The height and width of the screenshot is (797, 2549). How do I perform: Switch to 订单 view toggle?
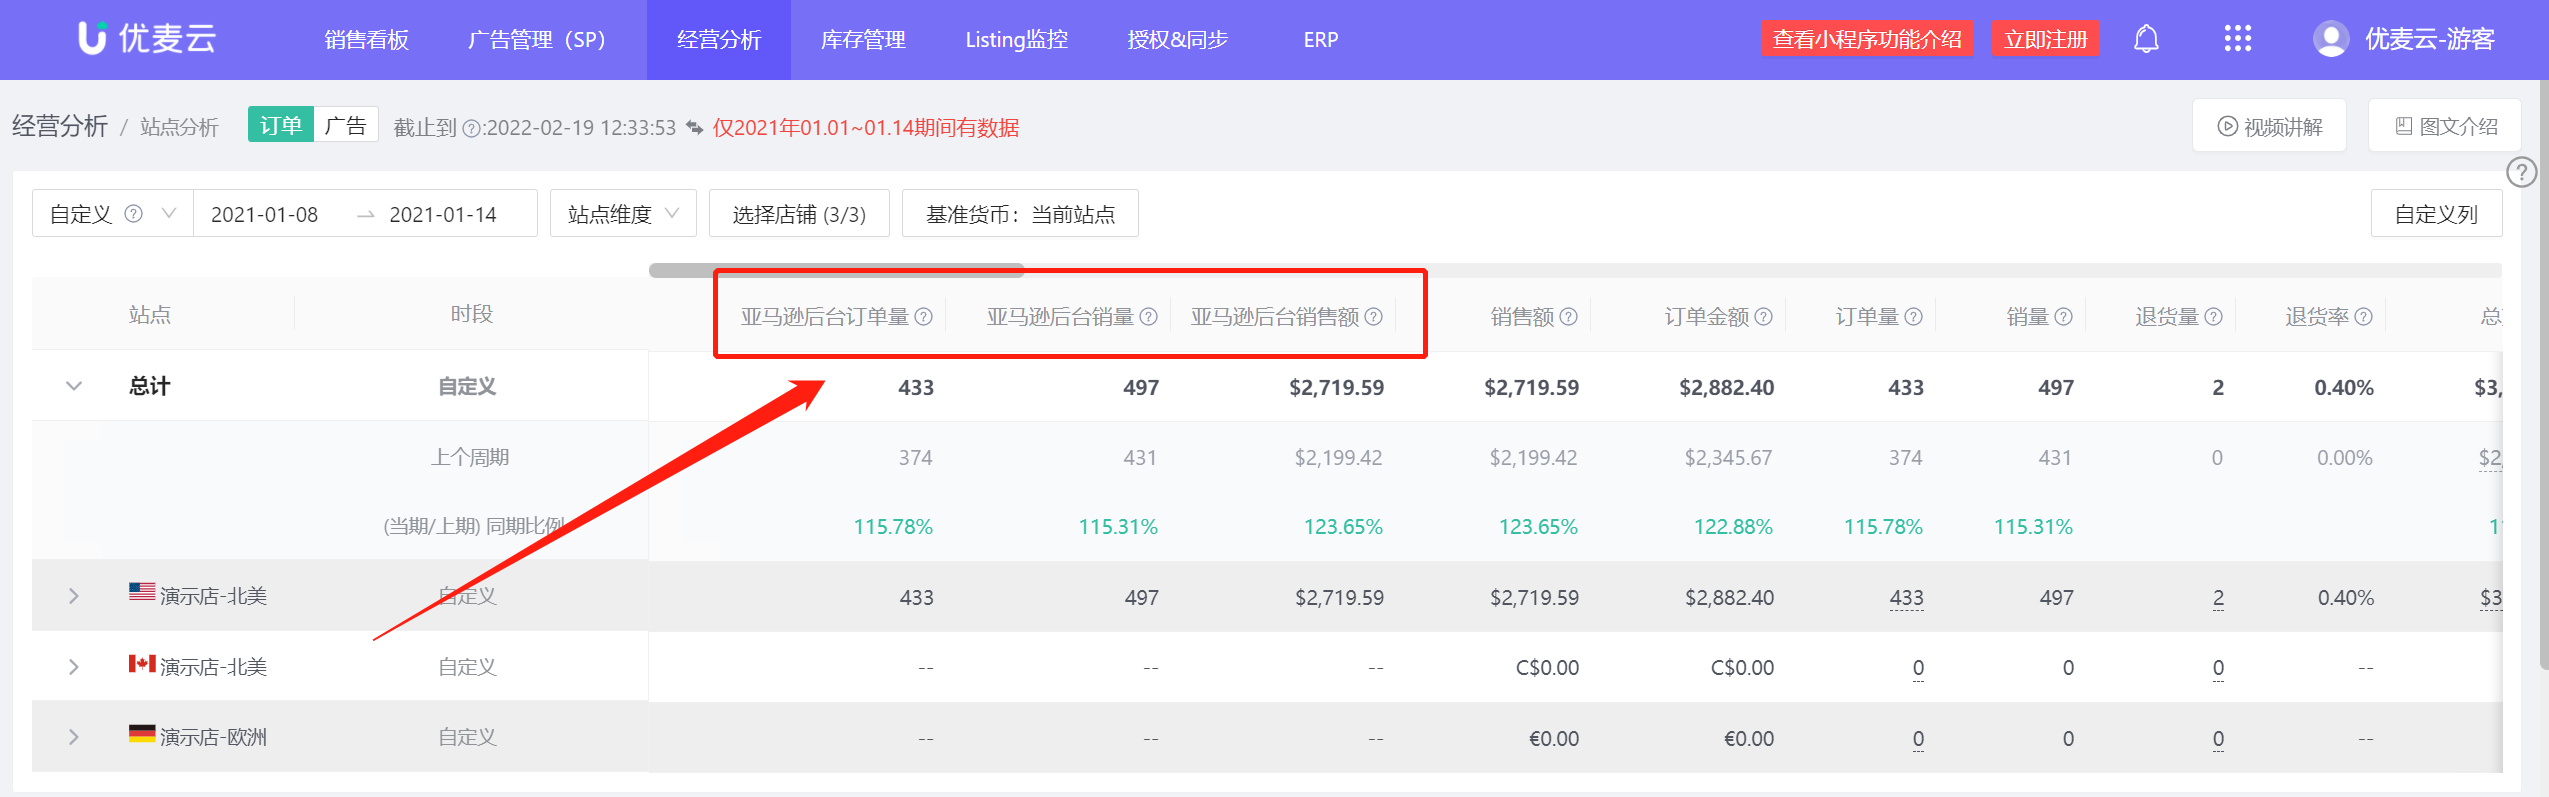coord(280,125)
